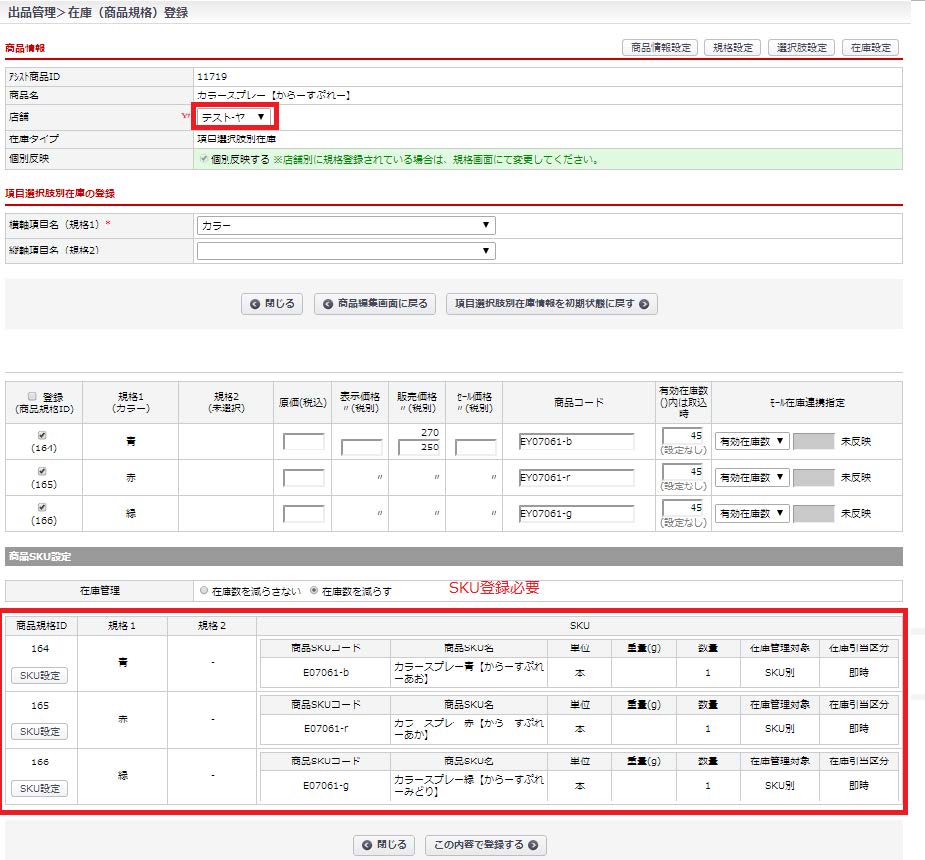Open 有効在庫数 dropdown in the 青 row
Screen dimensions: 925x860
point(752,441)
